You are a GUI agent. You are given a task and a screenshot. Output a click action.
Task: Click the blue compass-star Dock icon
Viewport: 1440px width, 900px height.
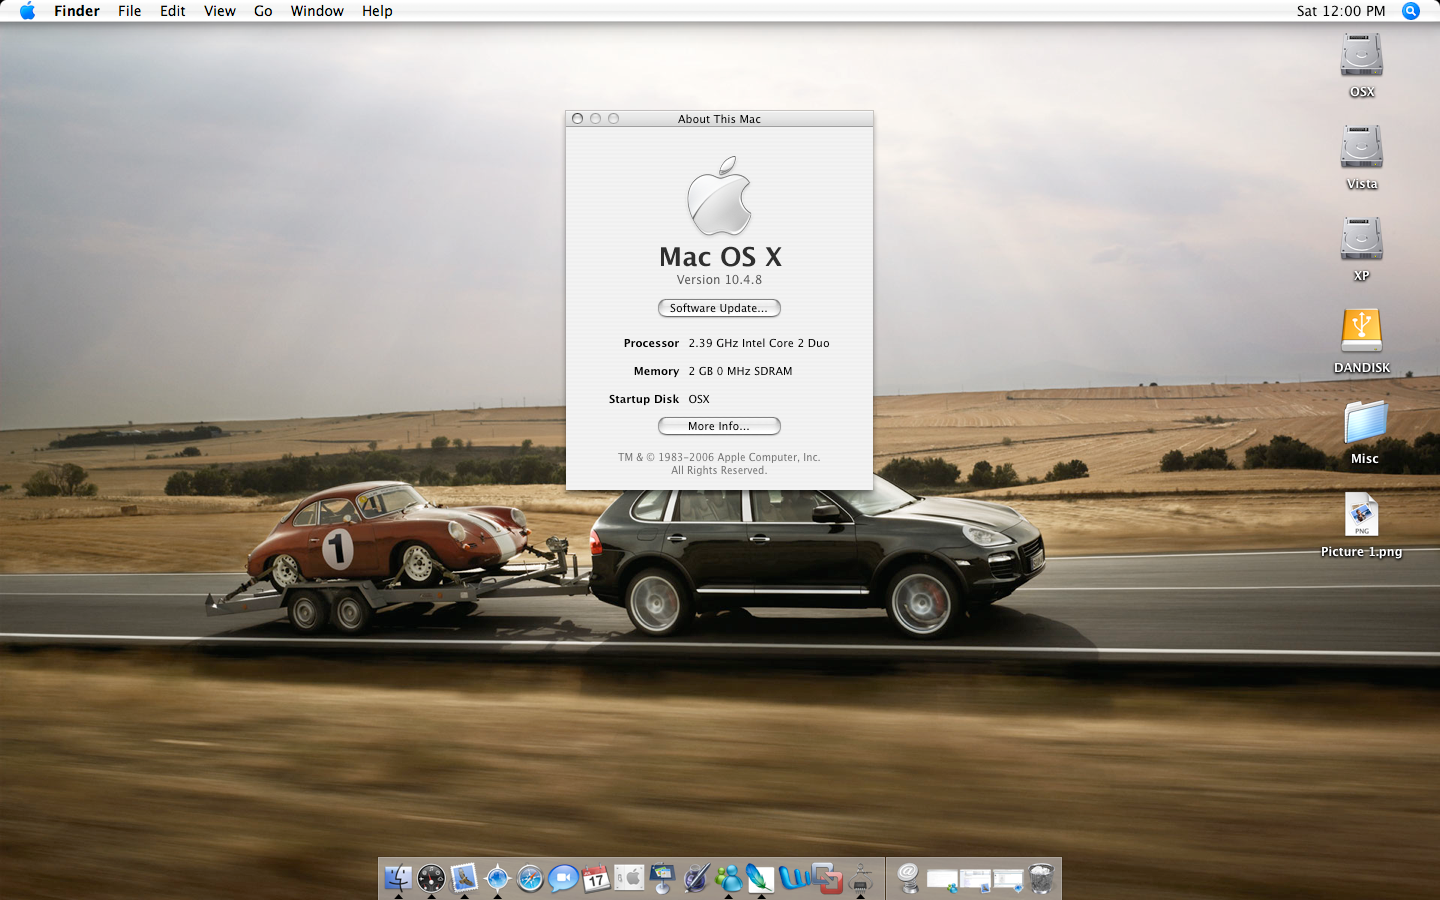[x=497, y=878]
